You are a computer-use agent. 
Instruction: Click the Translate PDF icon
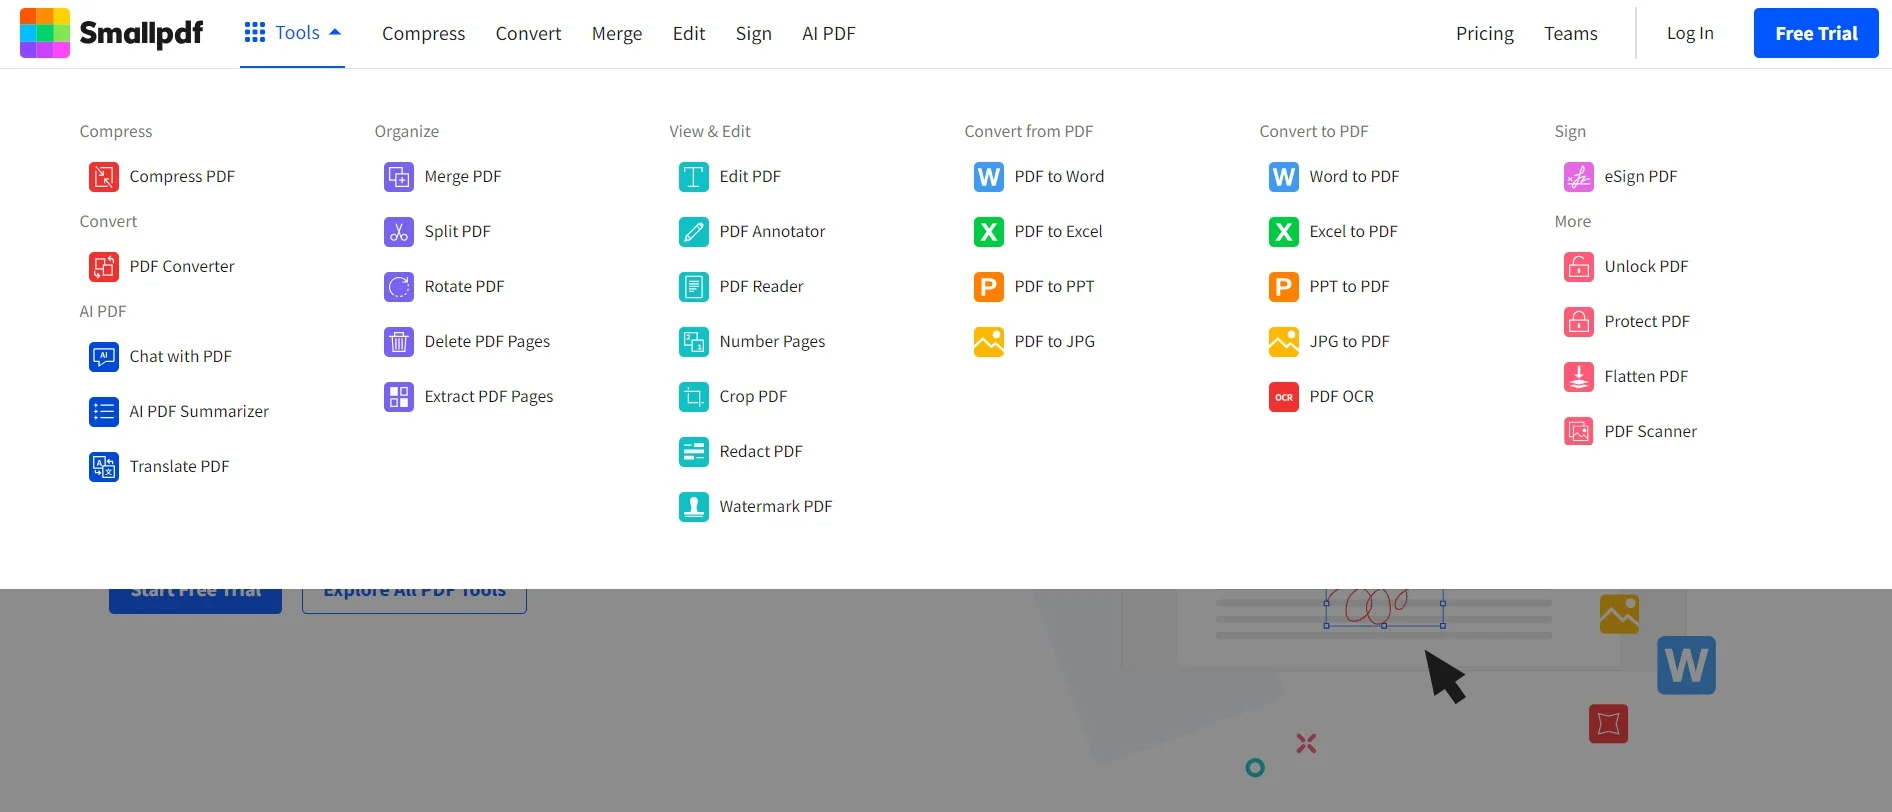tap(104, 467)
